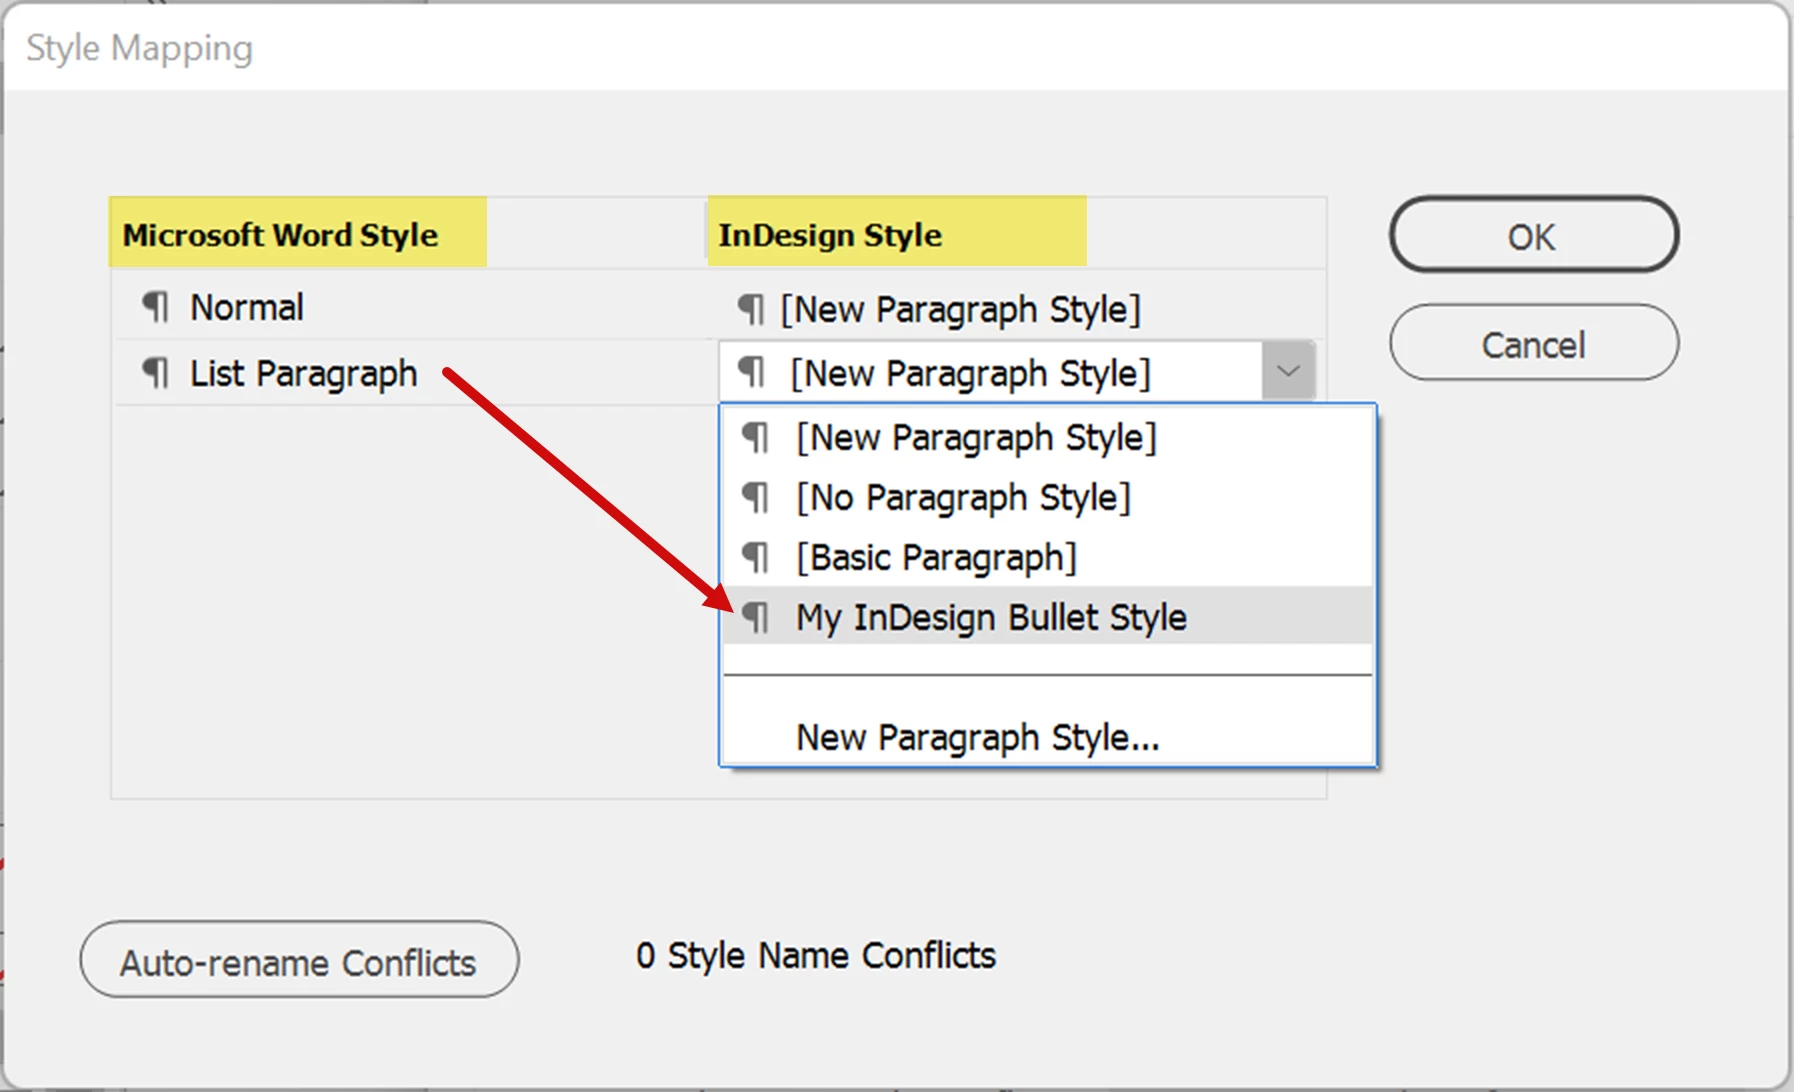This screenshot has height=1092, width=1794.
Task: Click the Auto-rename Conflicts button
Action: 299,960
